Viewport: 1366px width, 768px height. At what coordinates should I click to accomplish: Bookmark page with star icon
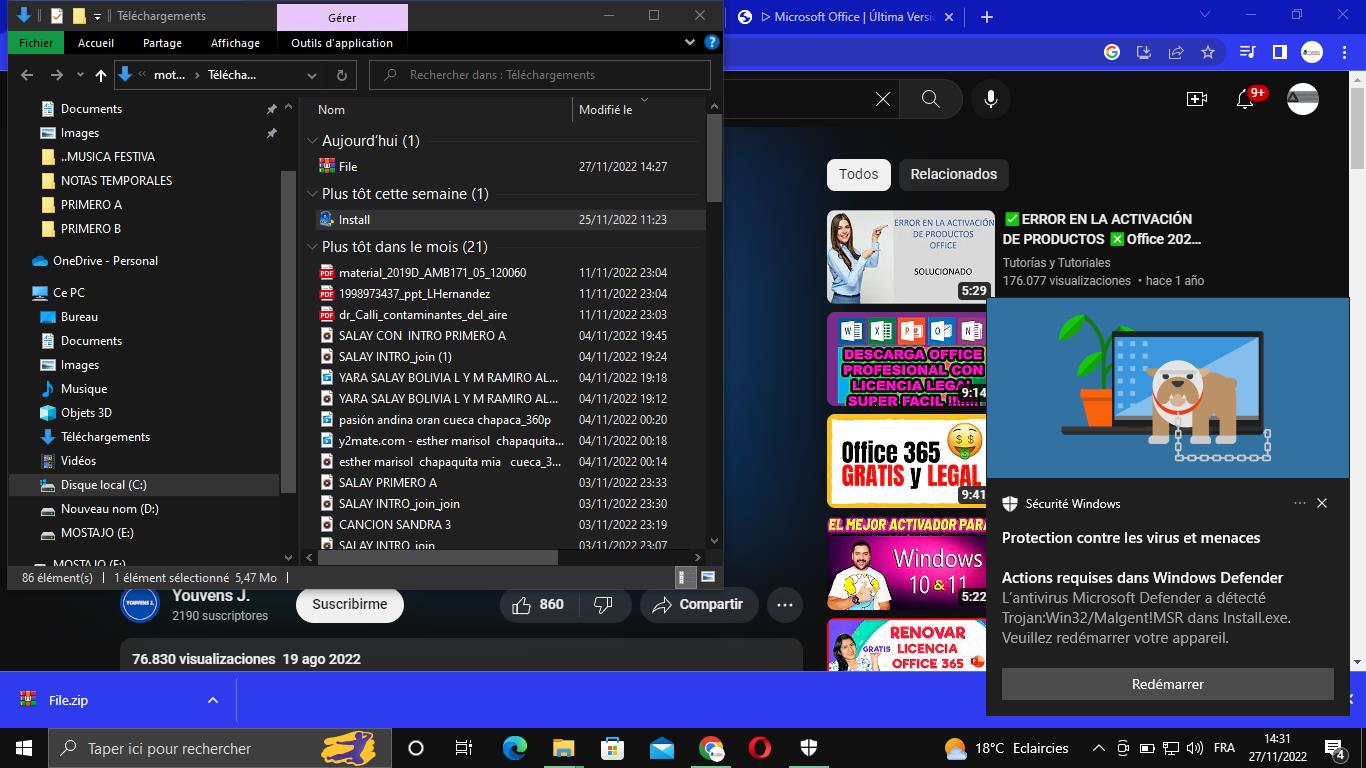pyautogui.click(x=1208, y=52)
